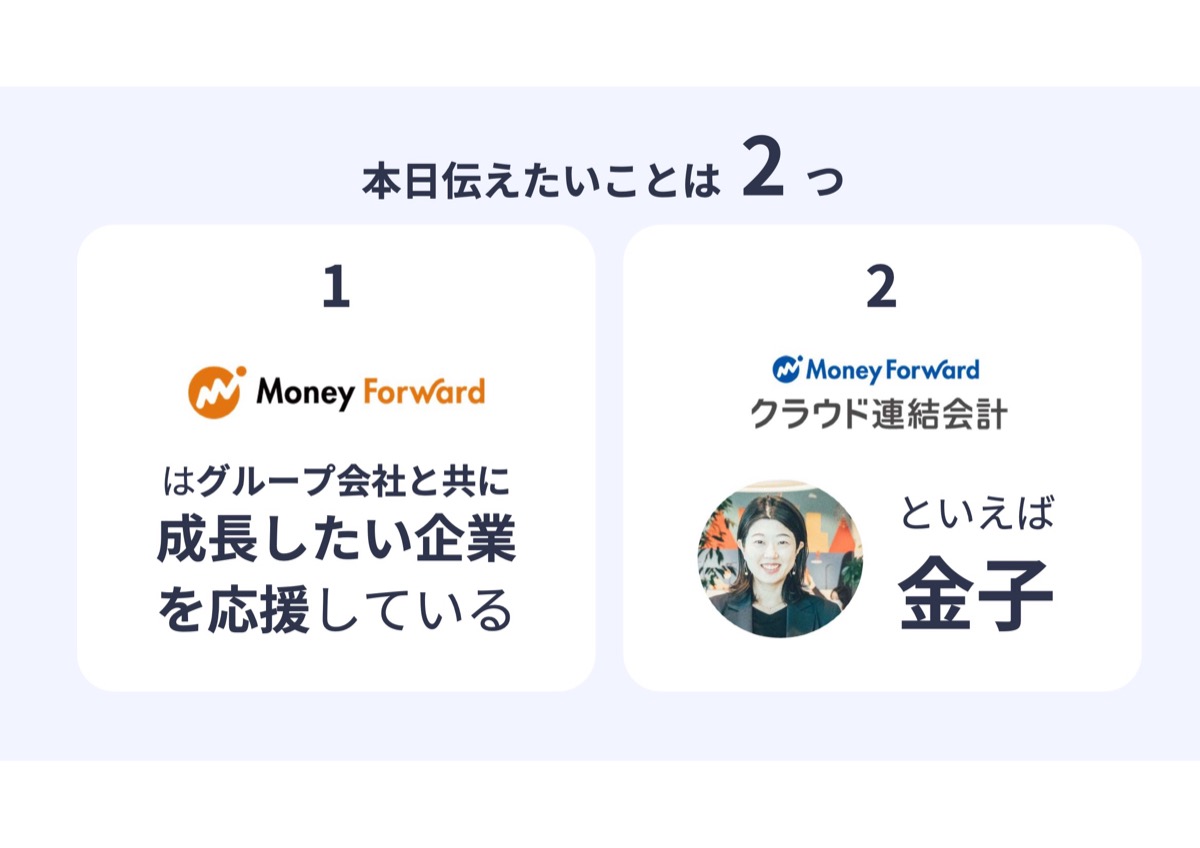The image size is (1200, 848).
Task: Click the orange Money Forward wordmark text
Action: coord(371,392)
